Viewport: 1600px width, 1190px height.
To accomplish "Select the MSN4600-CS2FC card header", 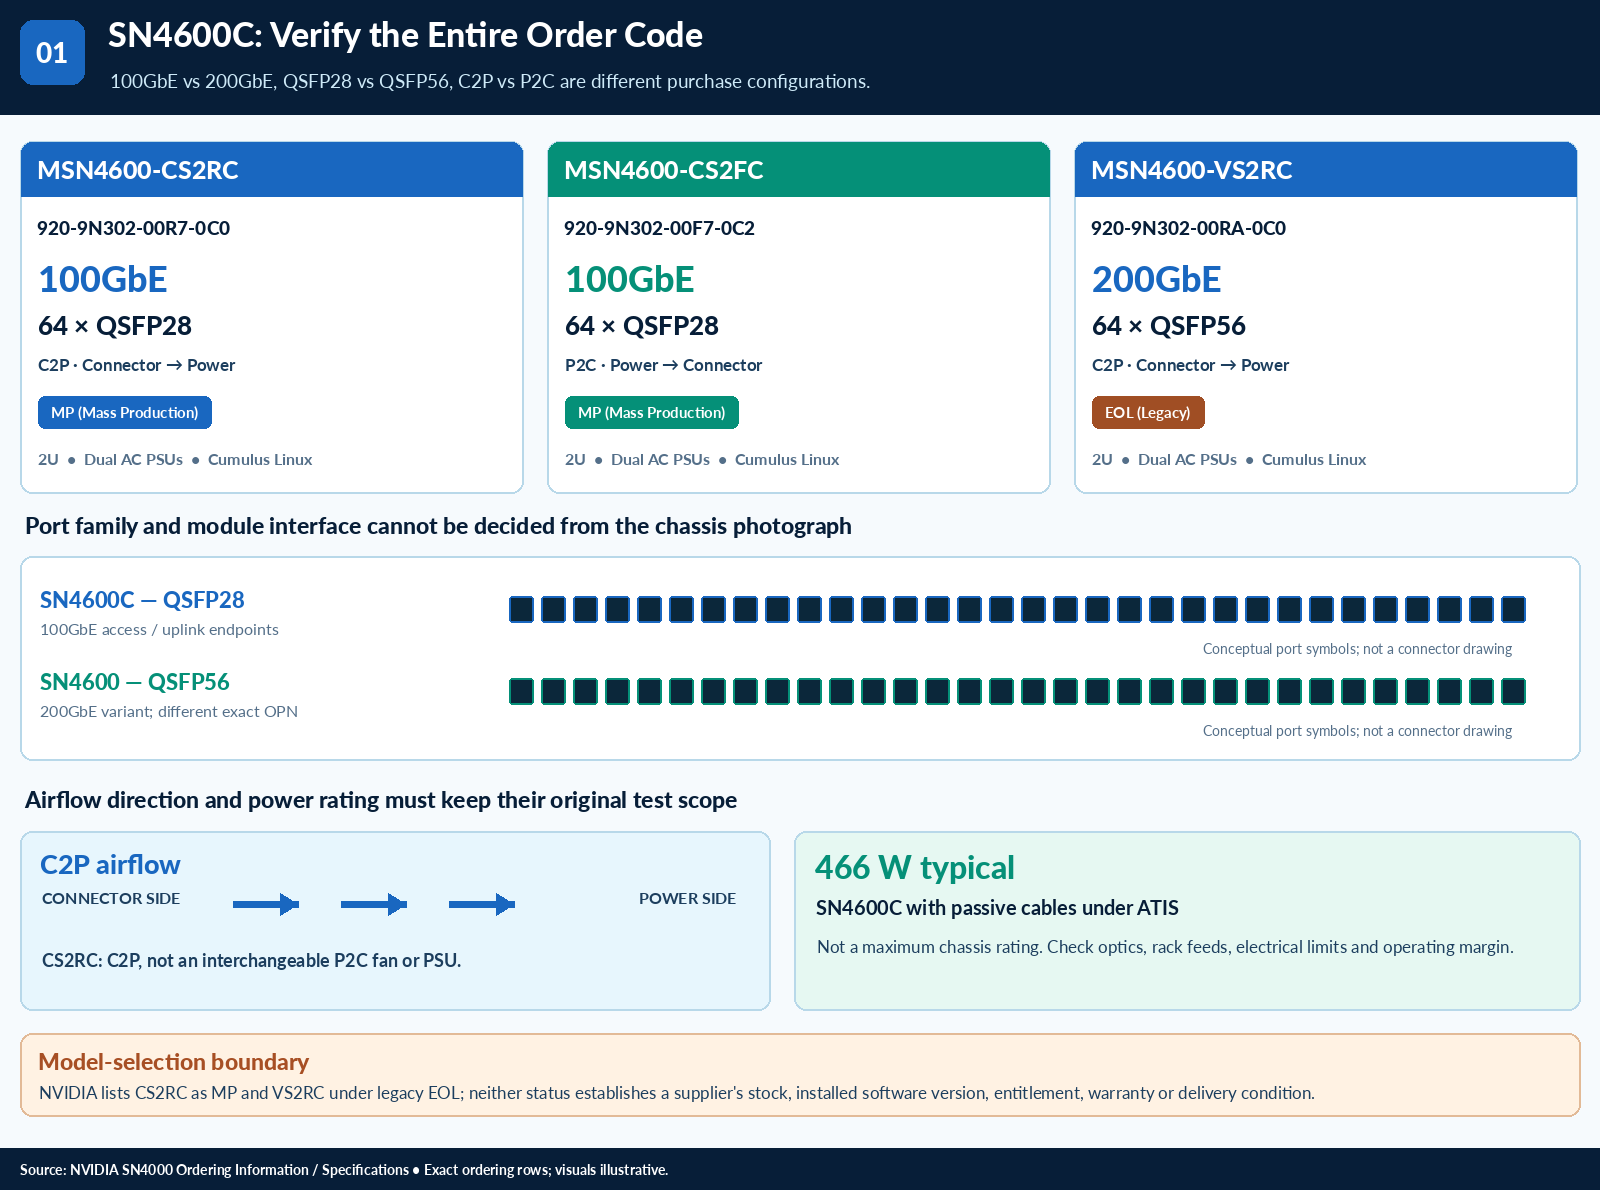I will coord(799,170).
